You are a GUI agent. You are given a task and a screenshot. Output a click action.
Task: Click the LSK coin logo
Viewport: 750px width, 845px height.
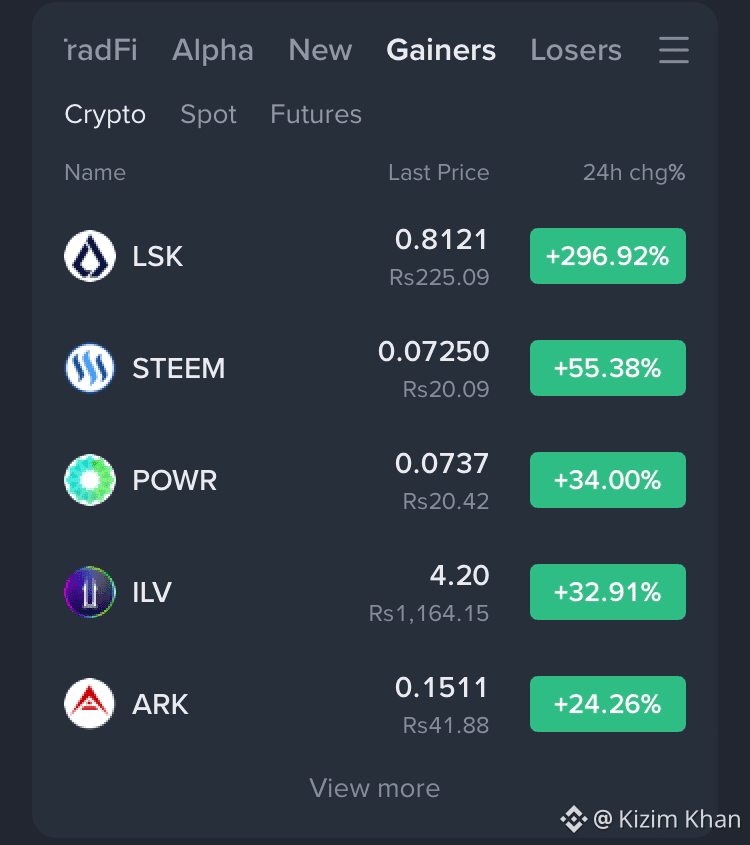pos(90,256)
